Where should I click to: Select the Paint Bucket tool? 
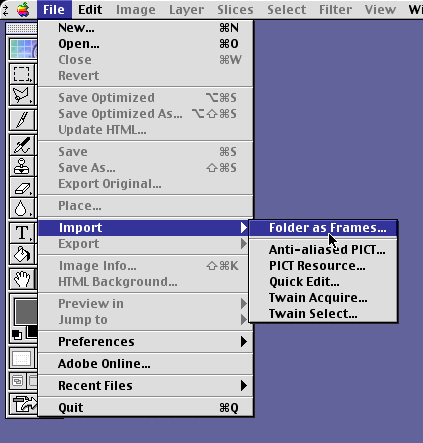click(22, 254)
